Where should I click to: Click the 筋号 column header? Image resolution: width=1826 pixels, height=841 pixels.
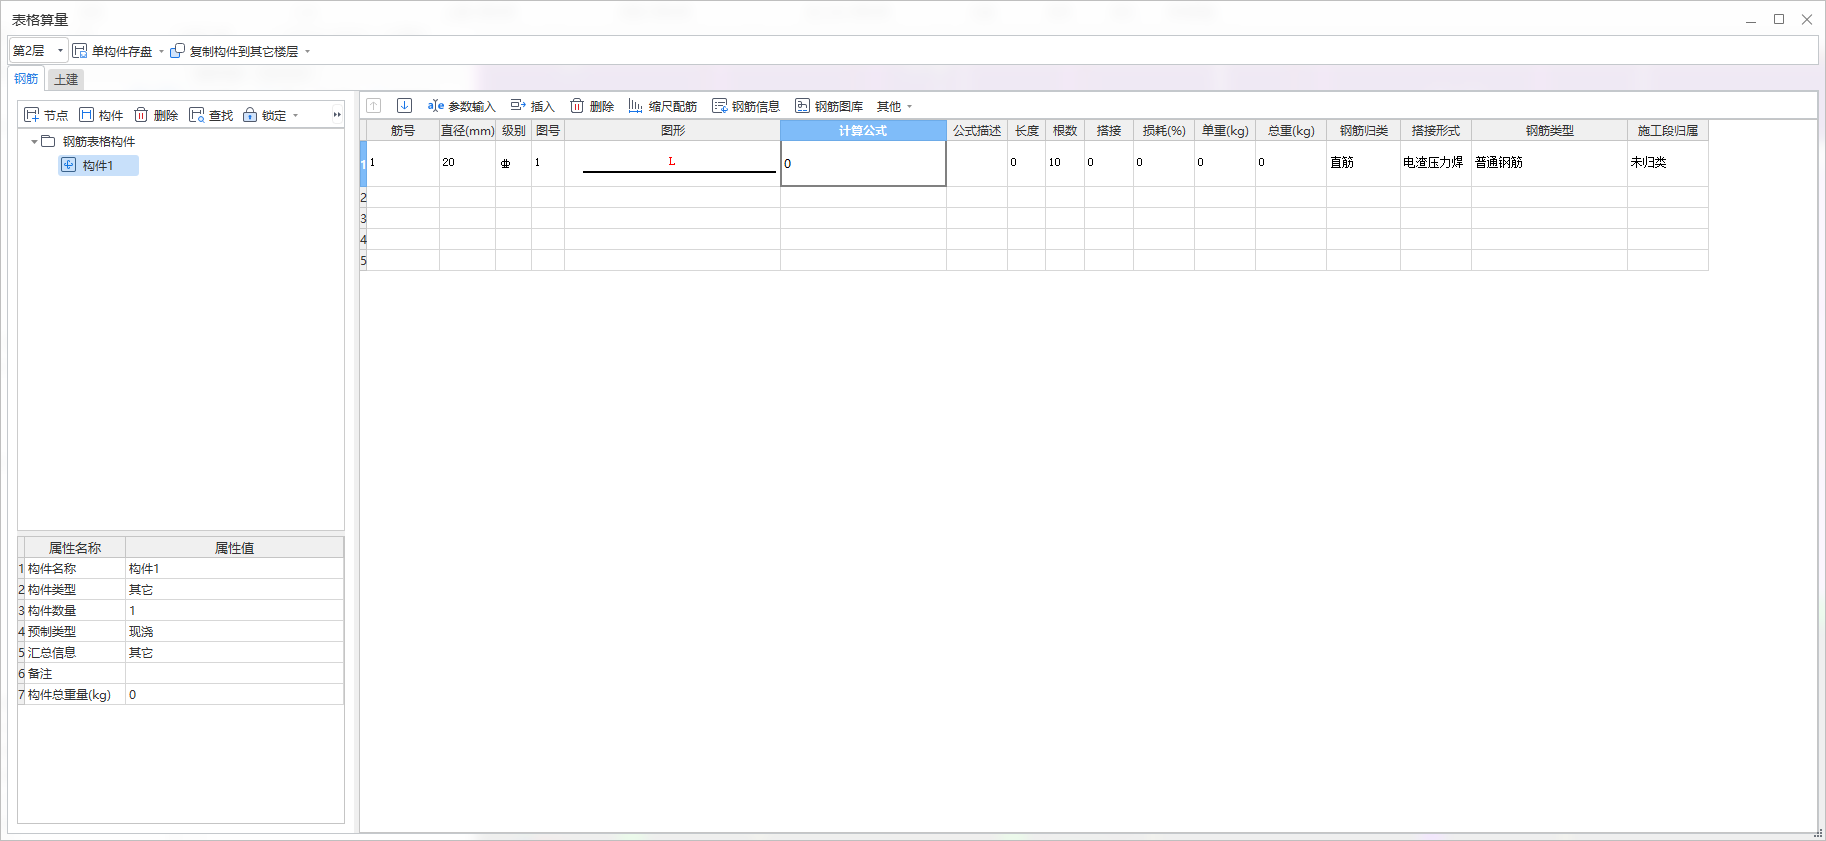[x=403, y=131]
